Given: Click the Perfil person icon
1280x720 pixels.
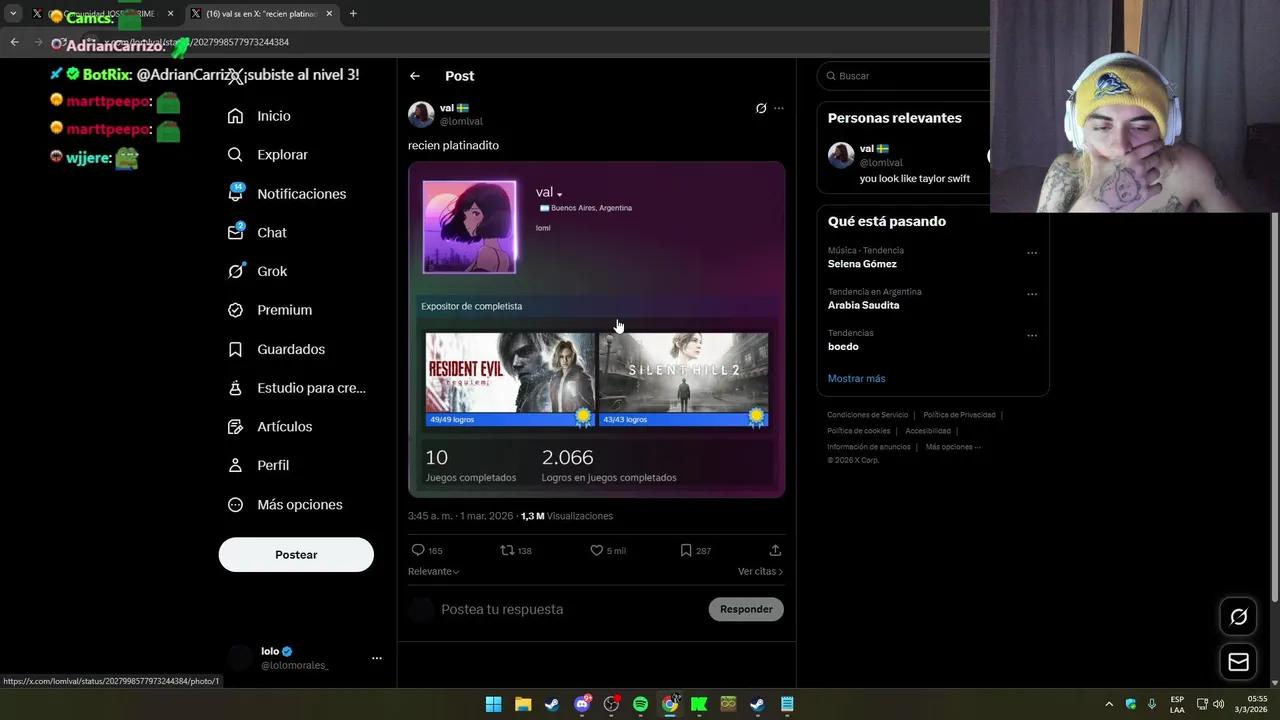Looking at the screenshot, I should [x=235, y=465].
